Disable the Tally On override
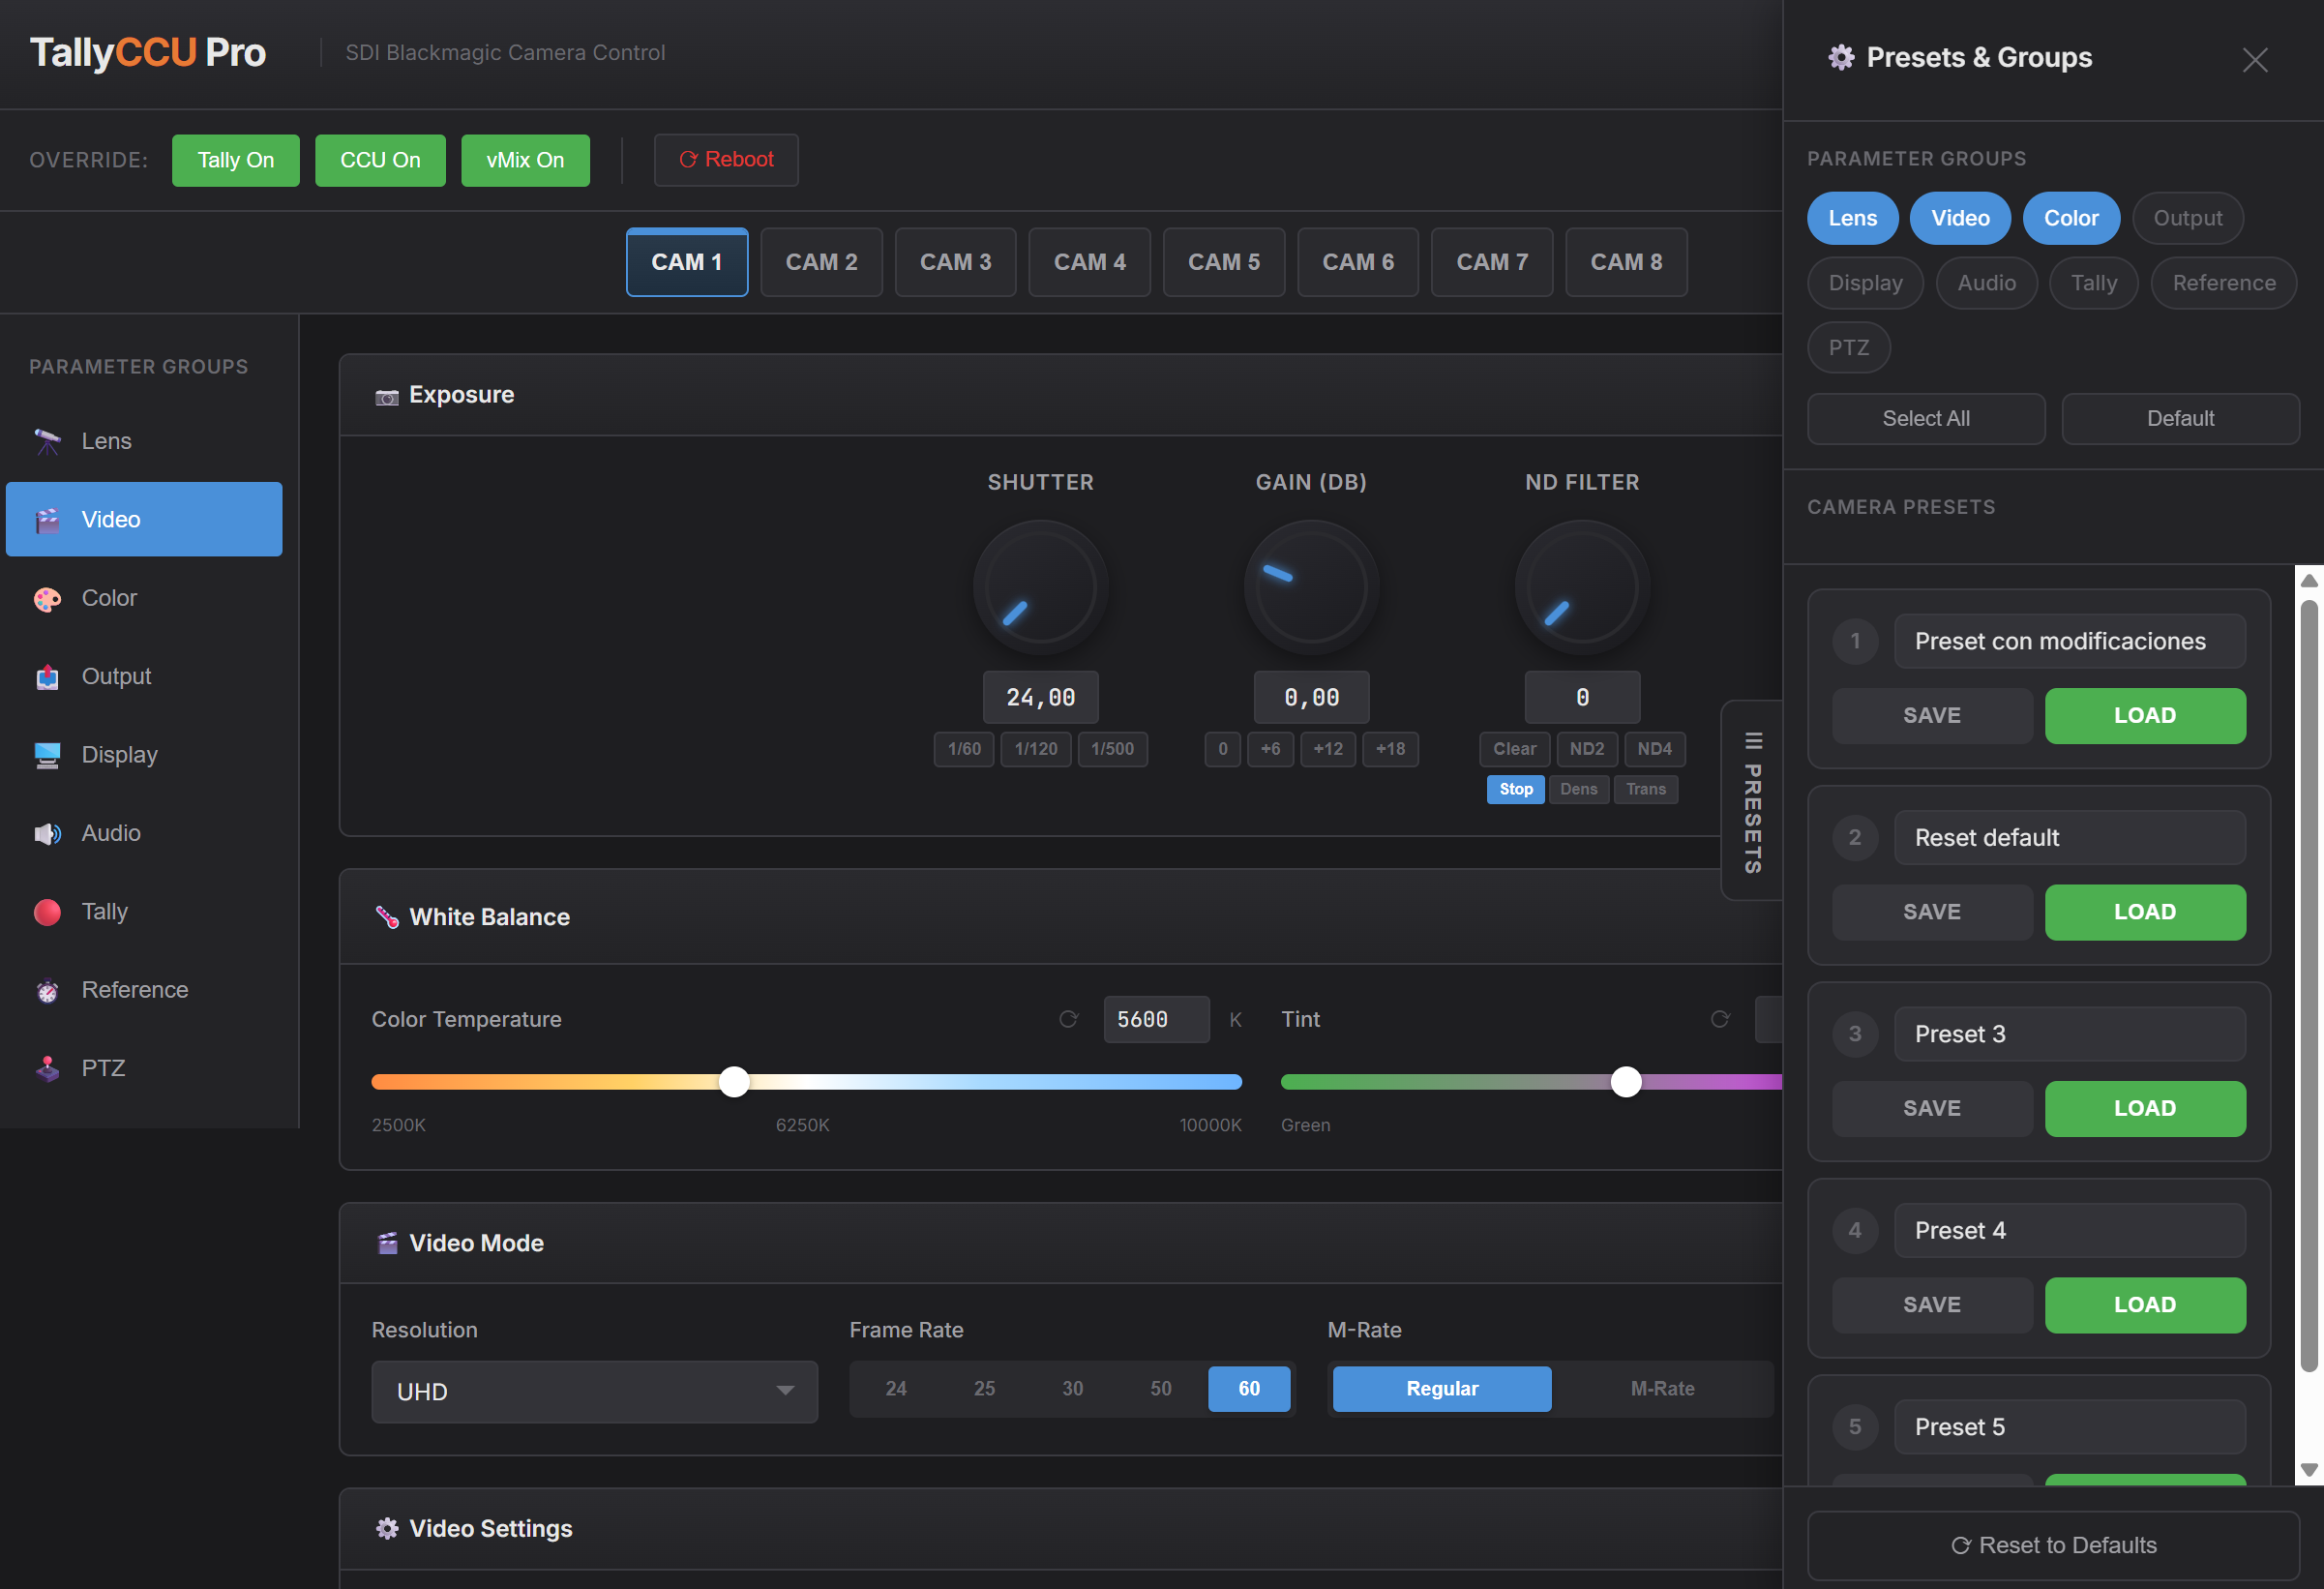Viewport: 2324px width, 1589px height. click(235, 160)
